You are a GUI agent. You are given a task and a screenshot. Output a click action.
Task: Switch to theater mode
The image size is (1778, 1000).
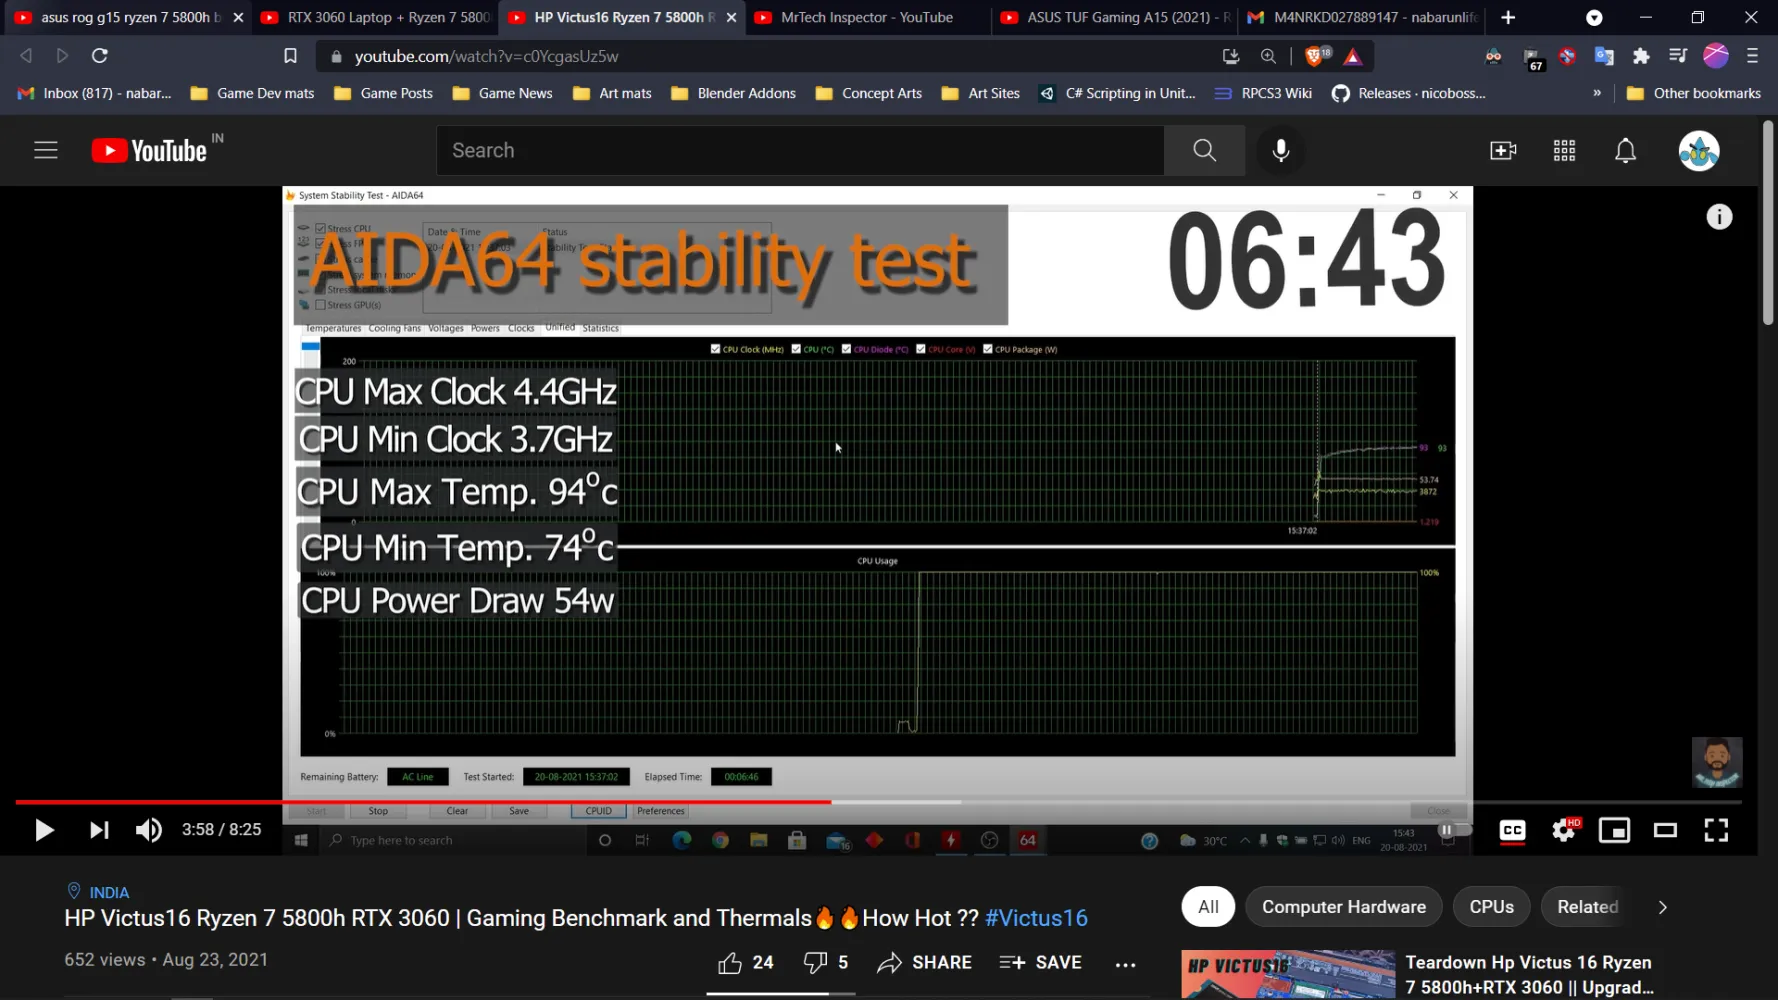(1665, 830)
